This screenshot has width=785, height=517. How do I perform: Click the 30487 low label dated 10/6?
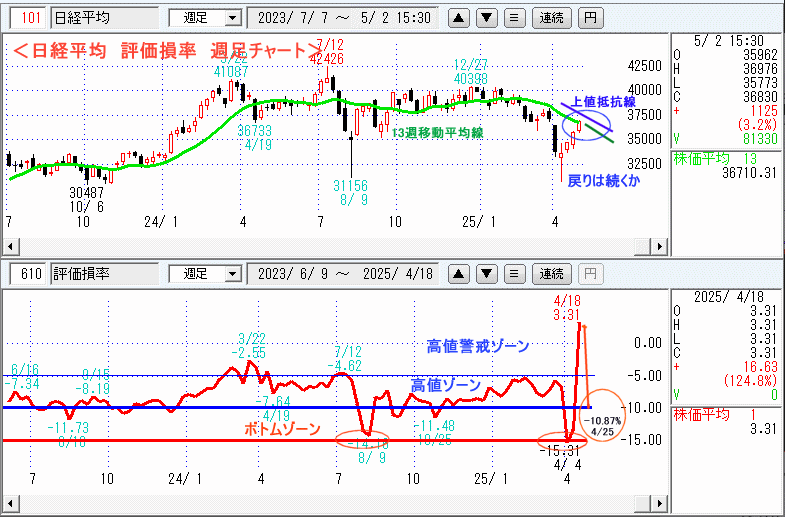pyautogui.click(x=87, y=193)
